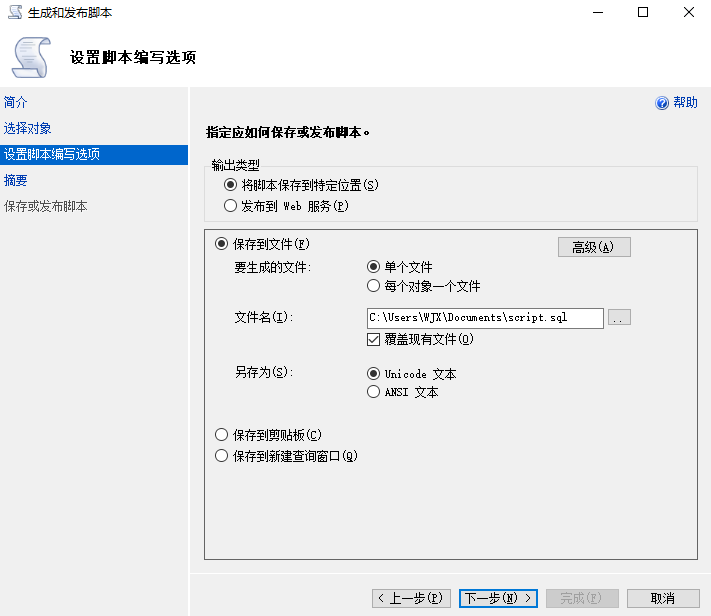Minimize the 生成和发布脚本 window

tap(598, 12)
